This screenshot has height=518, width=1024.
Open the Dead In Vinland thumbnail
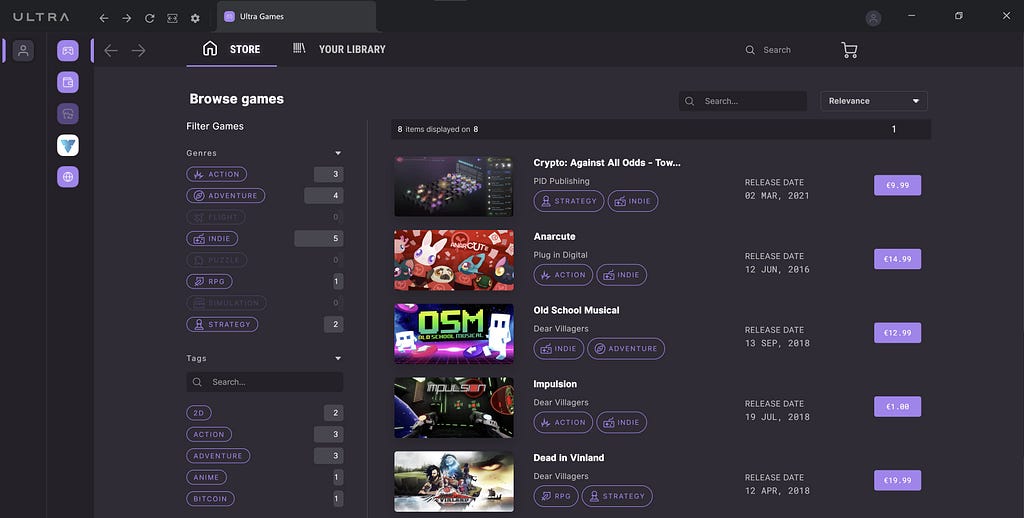[454, 481]
